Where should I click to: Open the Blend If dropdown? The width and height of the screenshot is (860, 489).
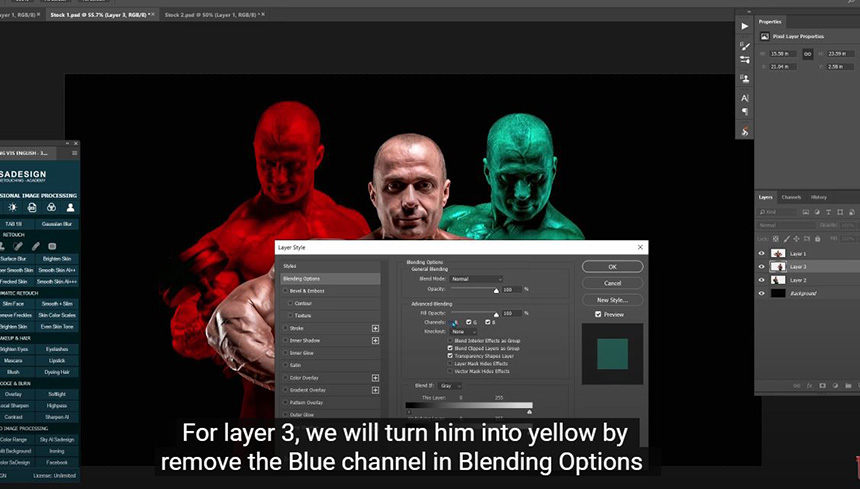tap(449, 385)
